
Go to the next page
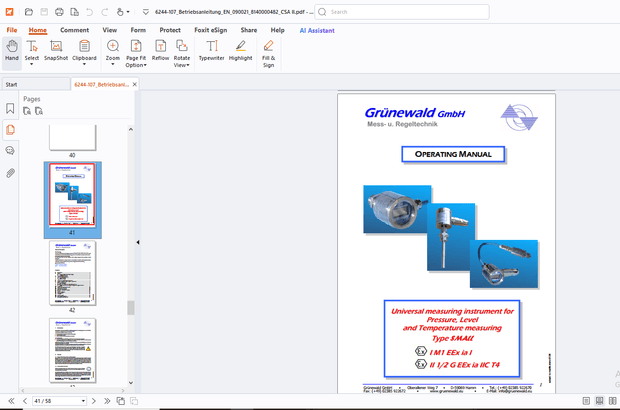pos(94,401)
